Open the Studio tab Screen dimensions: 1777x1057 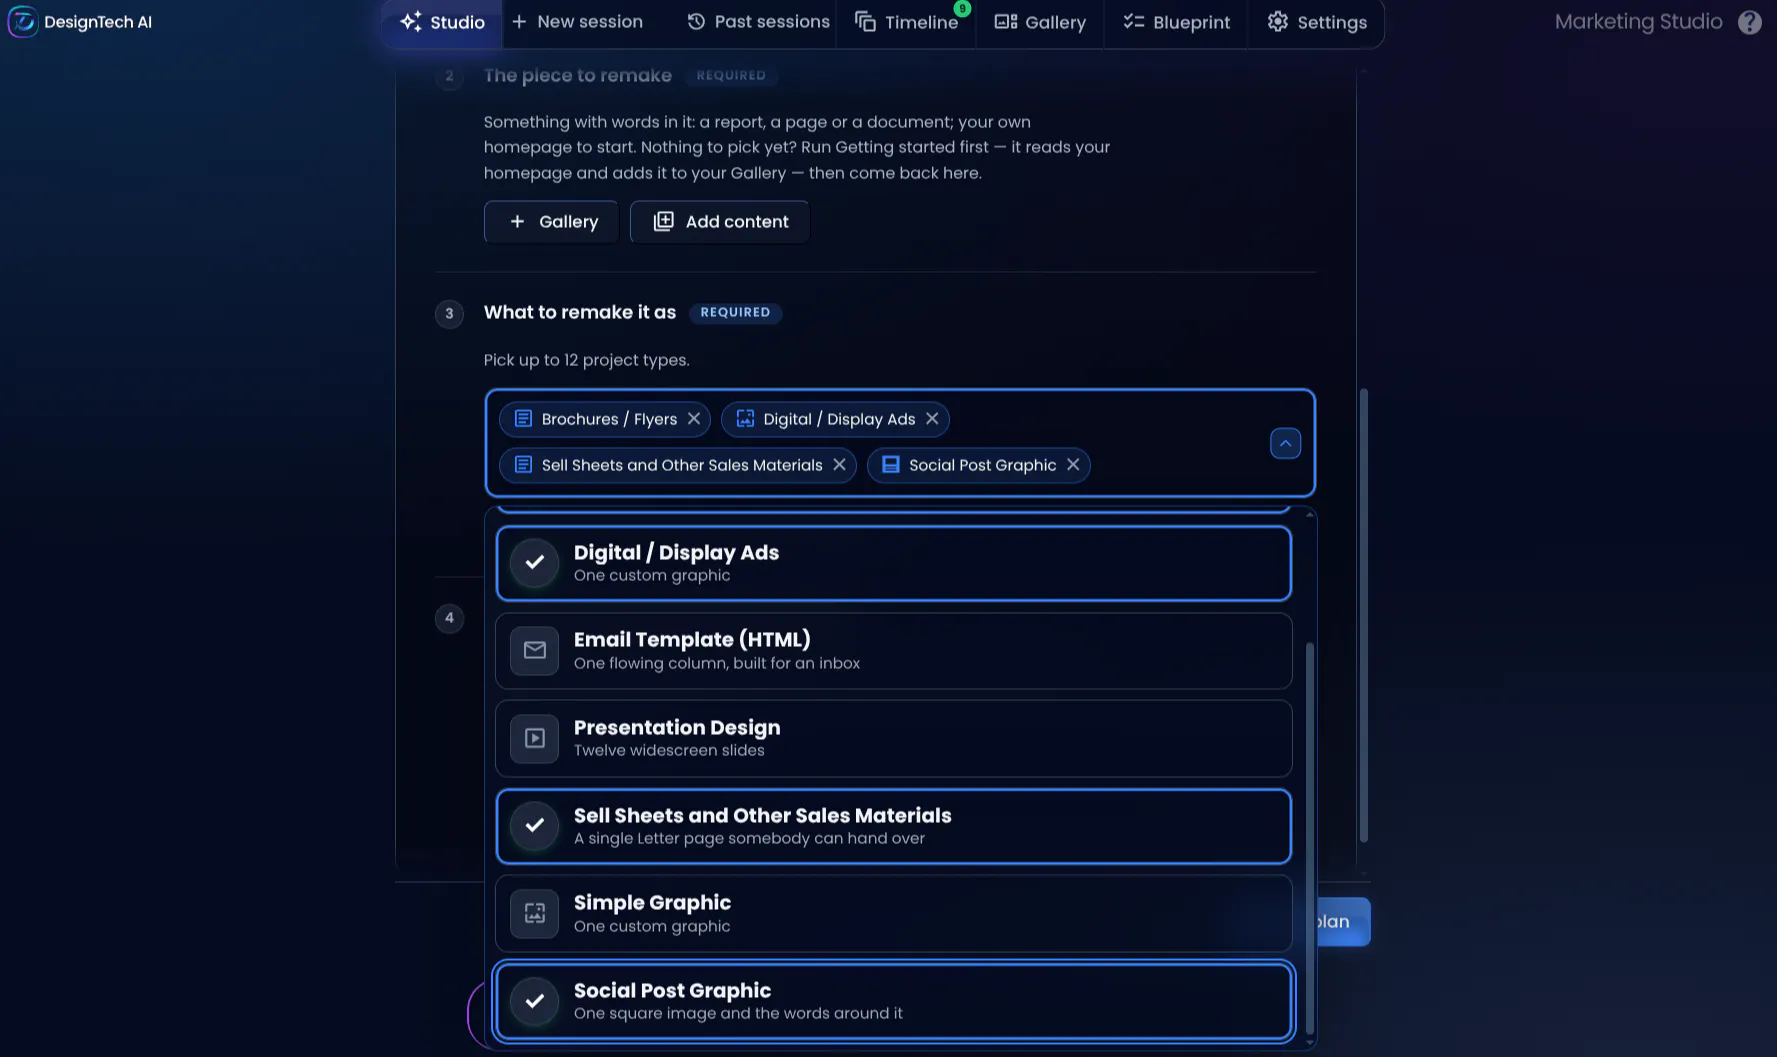[x=442, y=22]
